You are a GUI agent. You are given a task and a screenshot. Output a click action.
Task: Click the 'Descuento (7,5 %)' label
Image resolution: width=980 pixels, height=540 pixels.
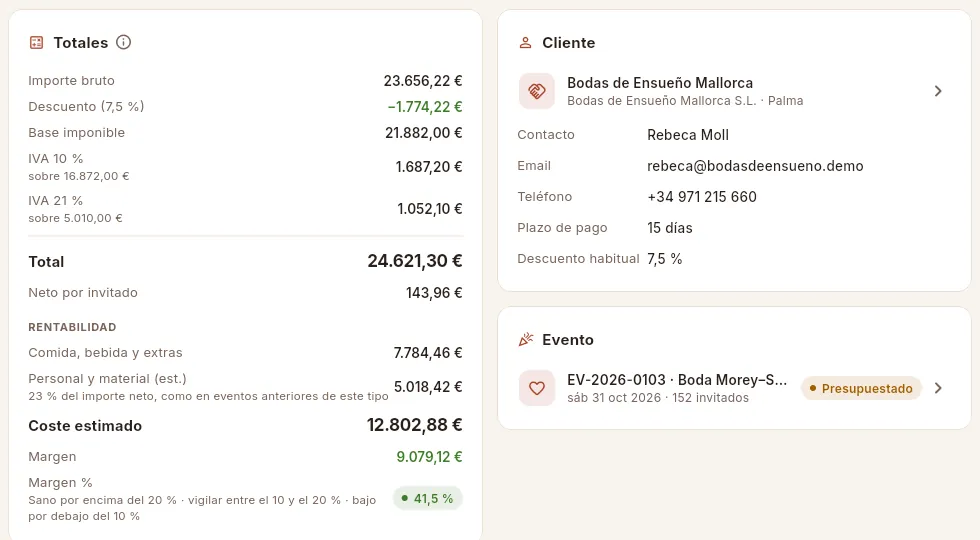coord(86,107)
